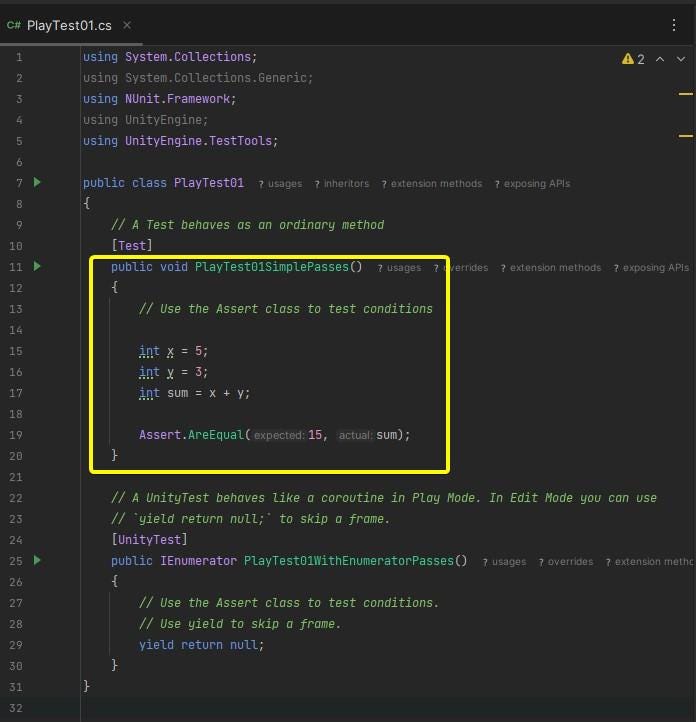696x722 pixels.
Task: Click 'int y = 3;' declaration
Action: click(x=174, y=372)
